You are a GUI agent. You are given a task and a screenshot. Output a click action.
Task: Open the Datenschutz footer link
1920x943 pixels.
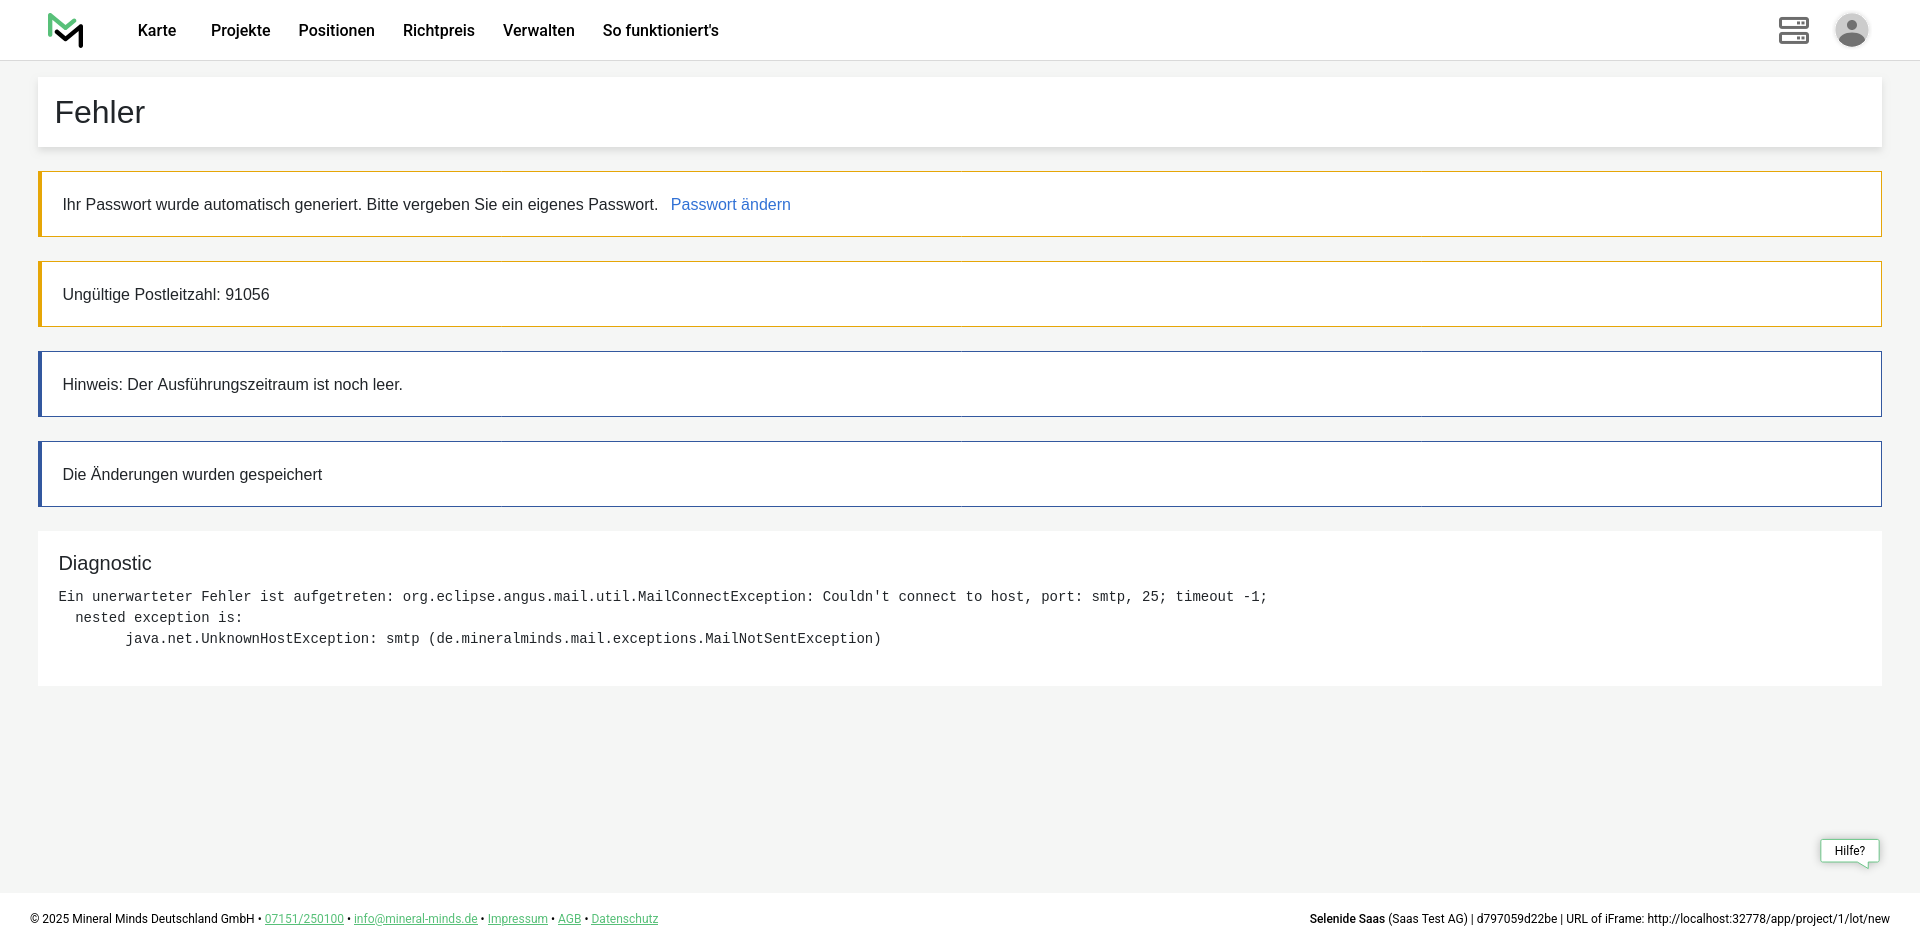coord(624,919)
